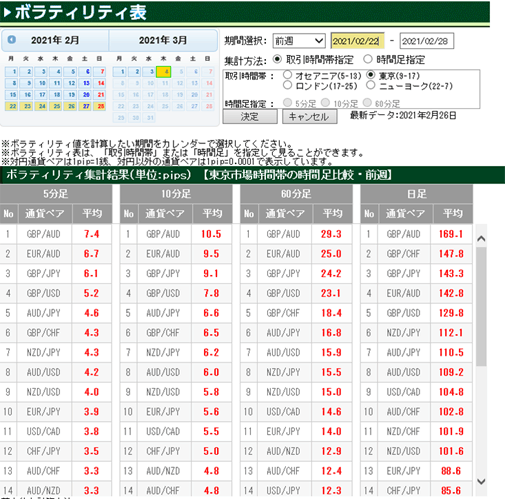This screenshot has width=505, height=499.
Task: Click the vertical scrollbar thumb of results
Action: (481, 306)
